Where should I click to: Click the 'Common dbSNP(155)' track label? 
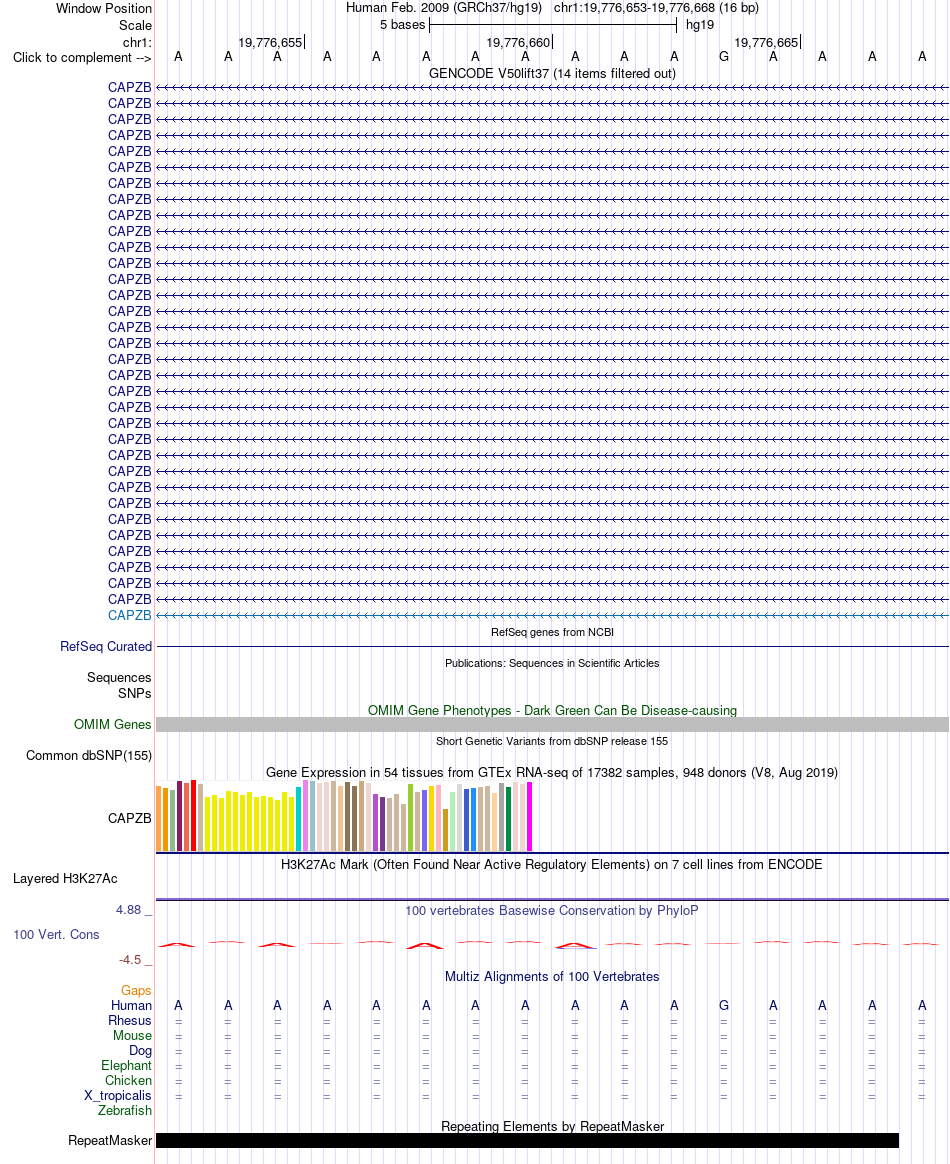click(89, 756)
